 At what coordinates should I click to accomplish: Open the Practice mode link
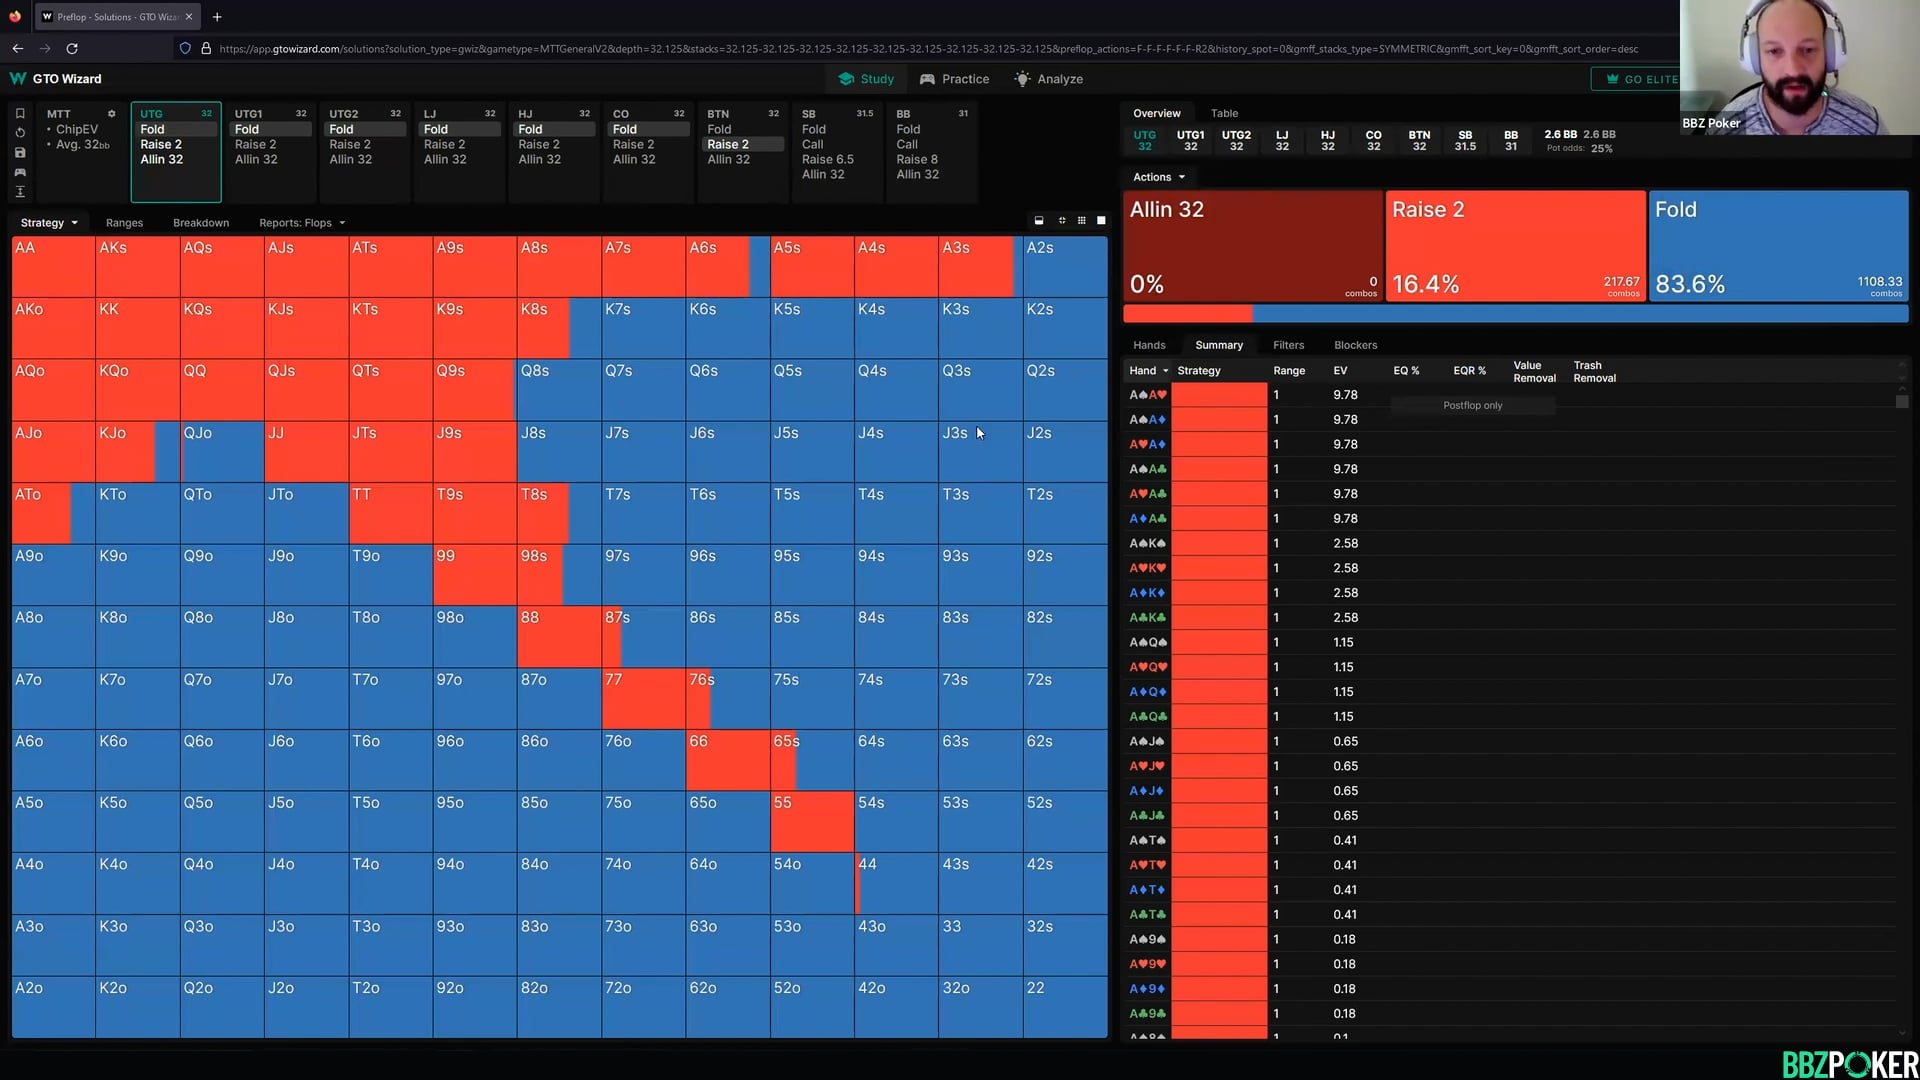(x=954, y=79)
